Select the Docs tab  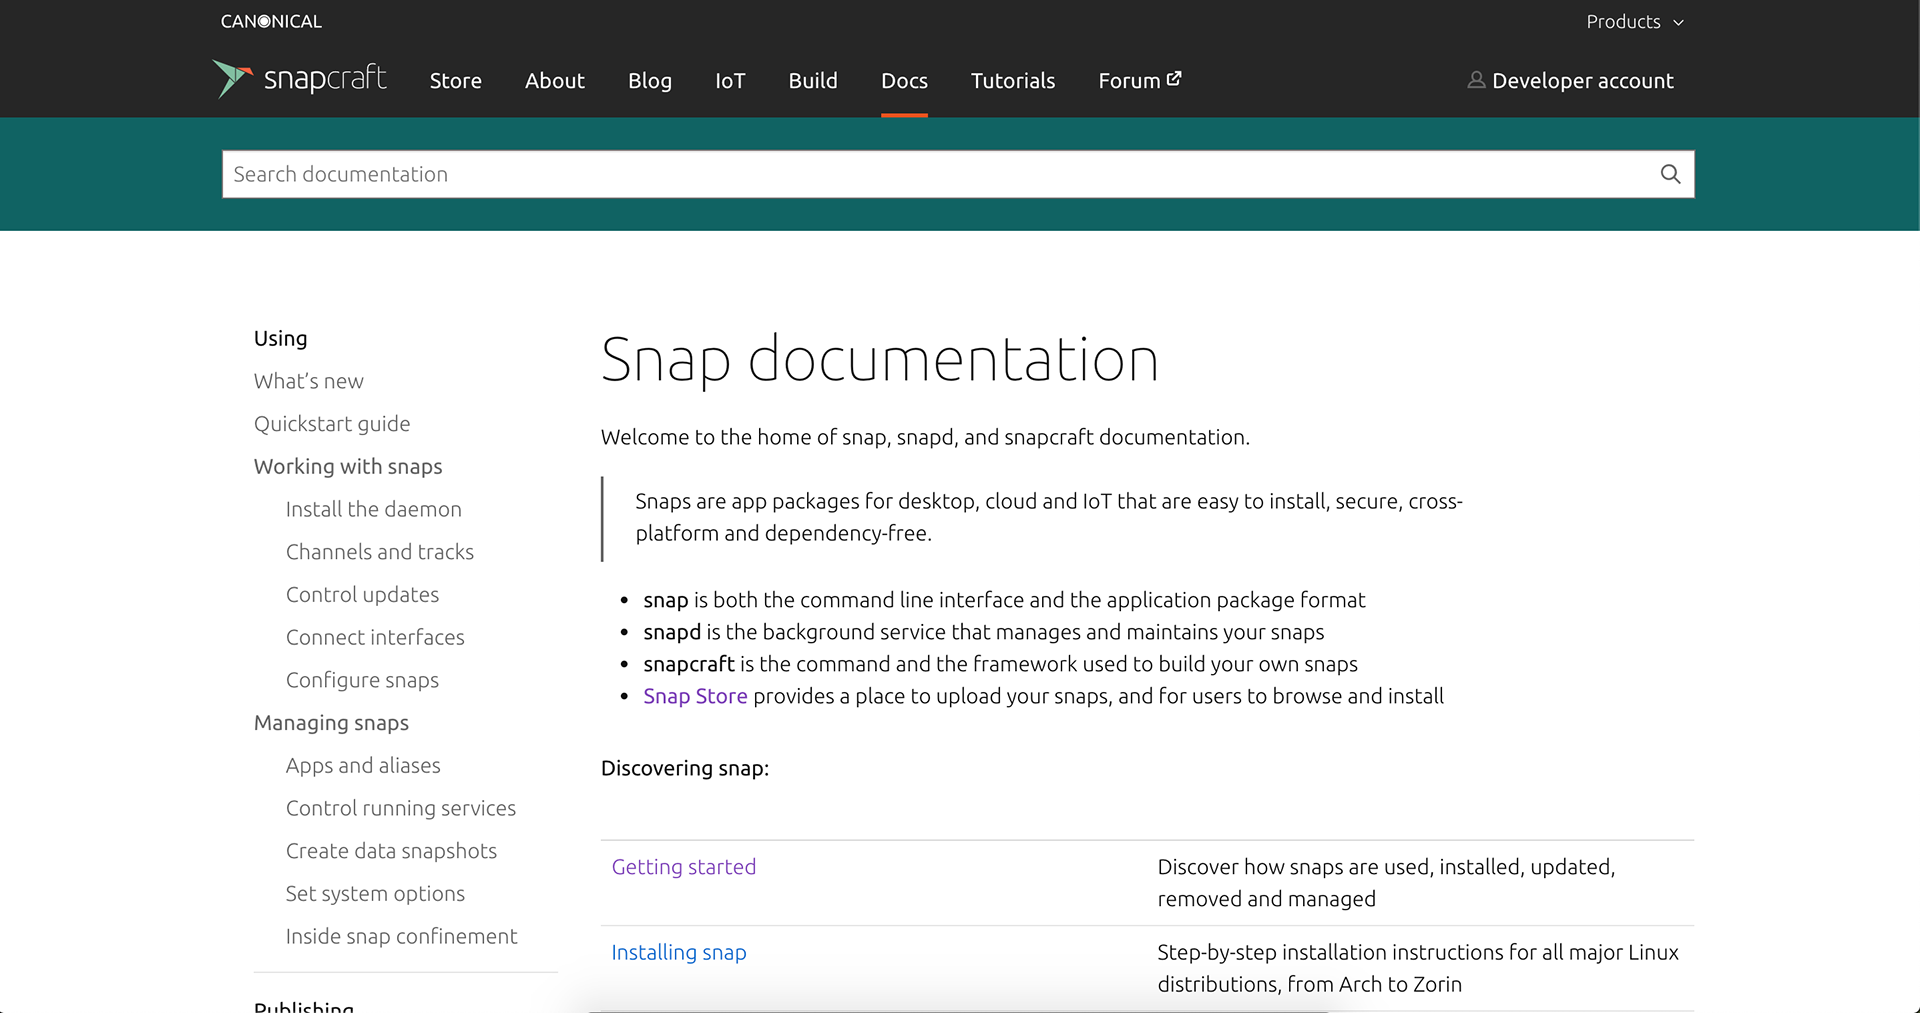click(904, 81)
